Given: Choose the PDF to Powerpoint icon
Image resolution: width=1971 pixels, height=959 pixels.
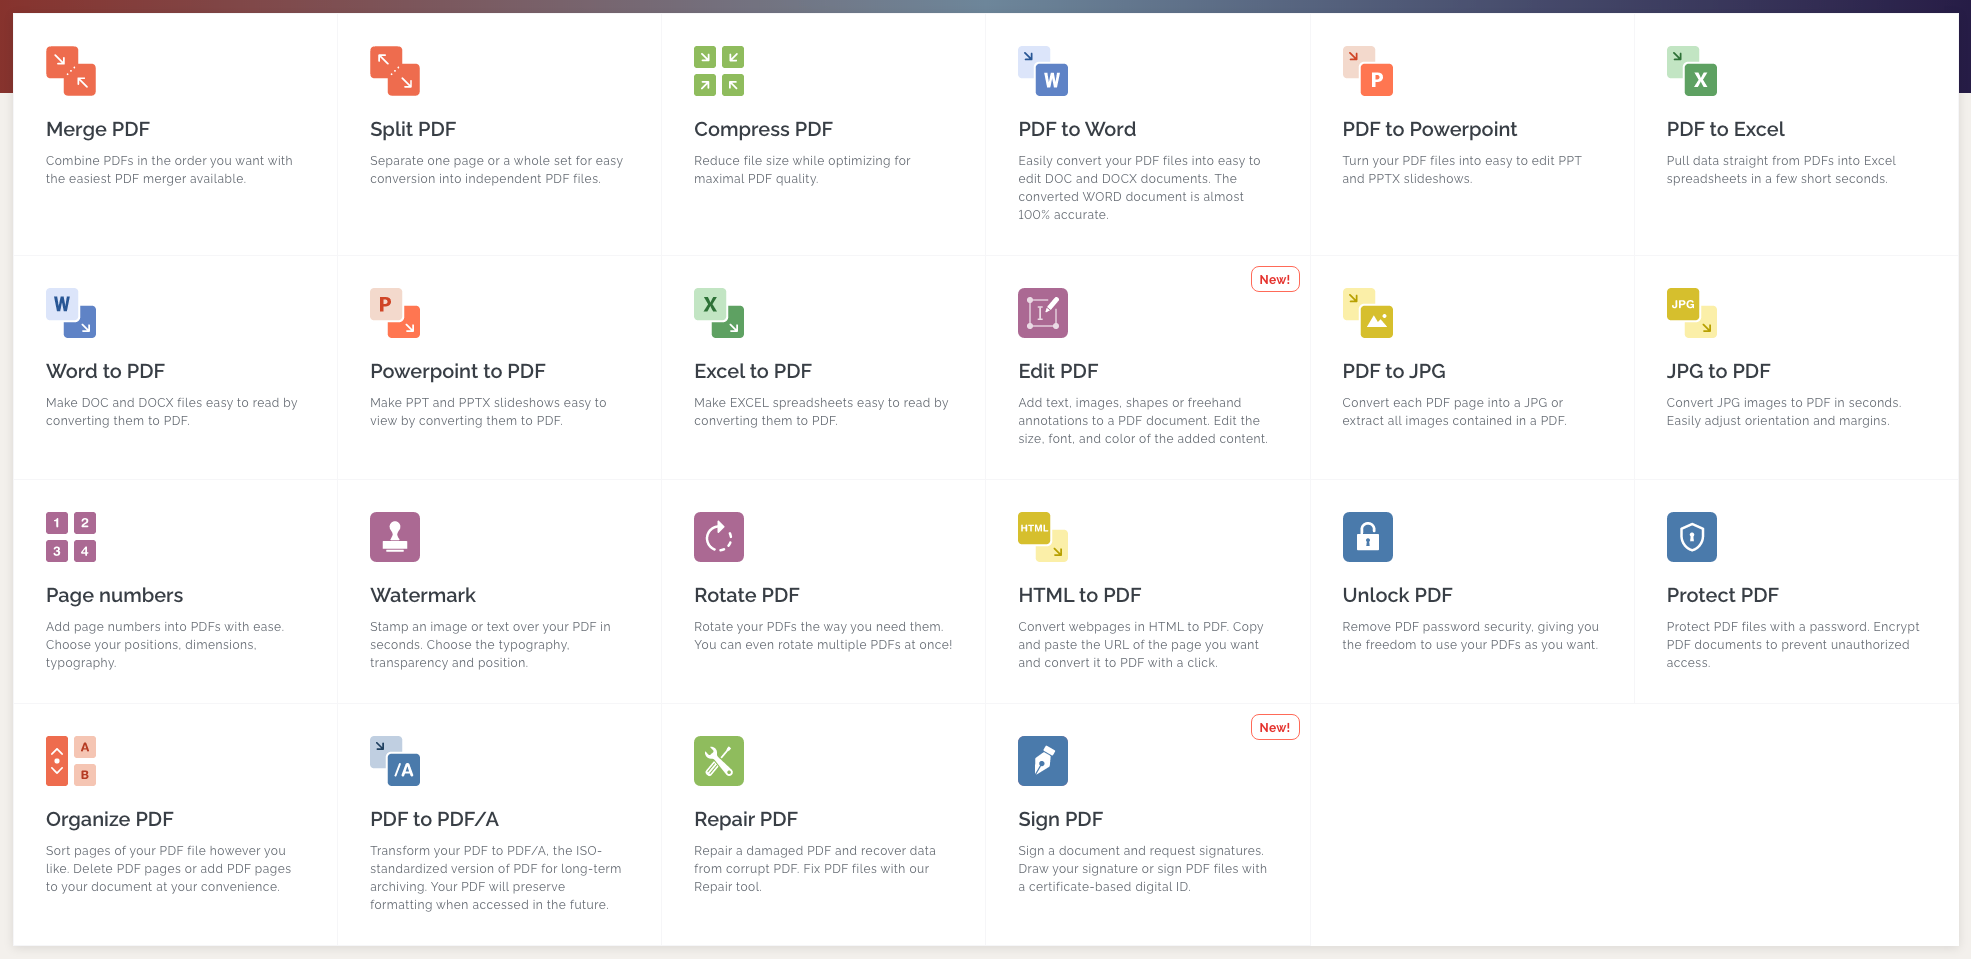Looking at the screenshot, I should pyautogui.click(x=1367, y=71).
